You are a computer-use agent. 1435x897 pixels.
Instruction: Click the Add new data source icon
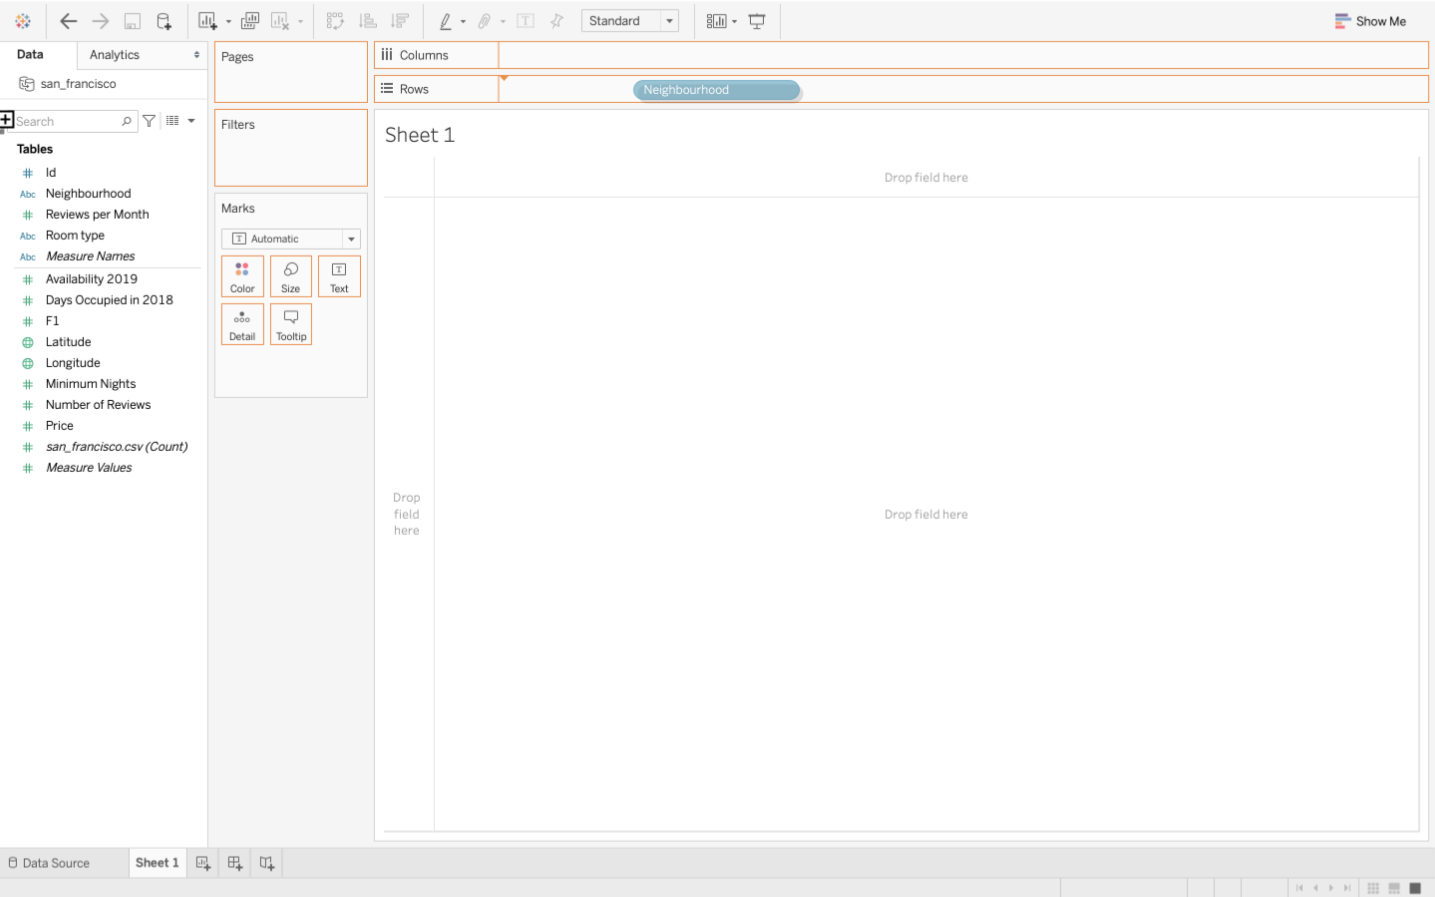164,21
